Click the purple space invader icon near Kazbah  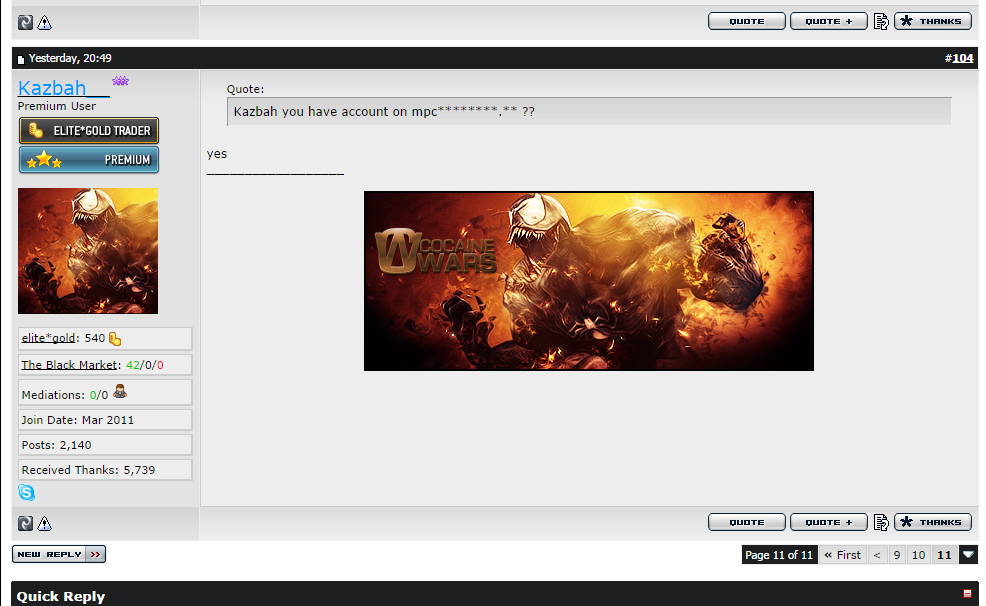click(x=120, y=80)
